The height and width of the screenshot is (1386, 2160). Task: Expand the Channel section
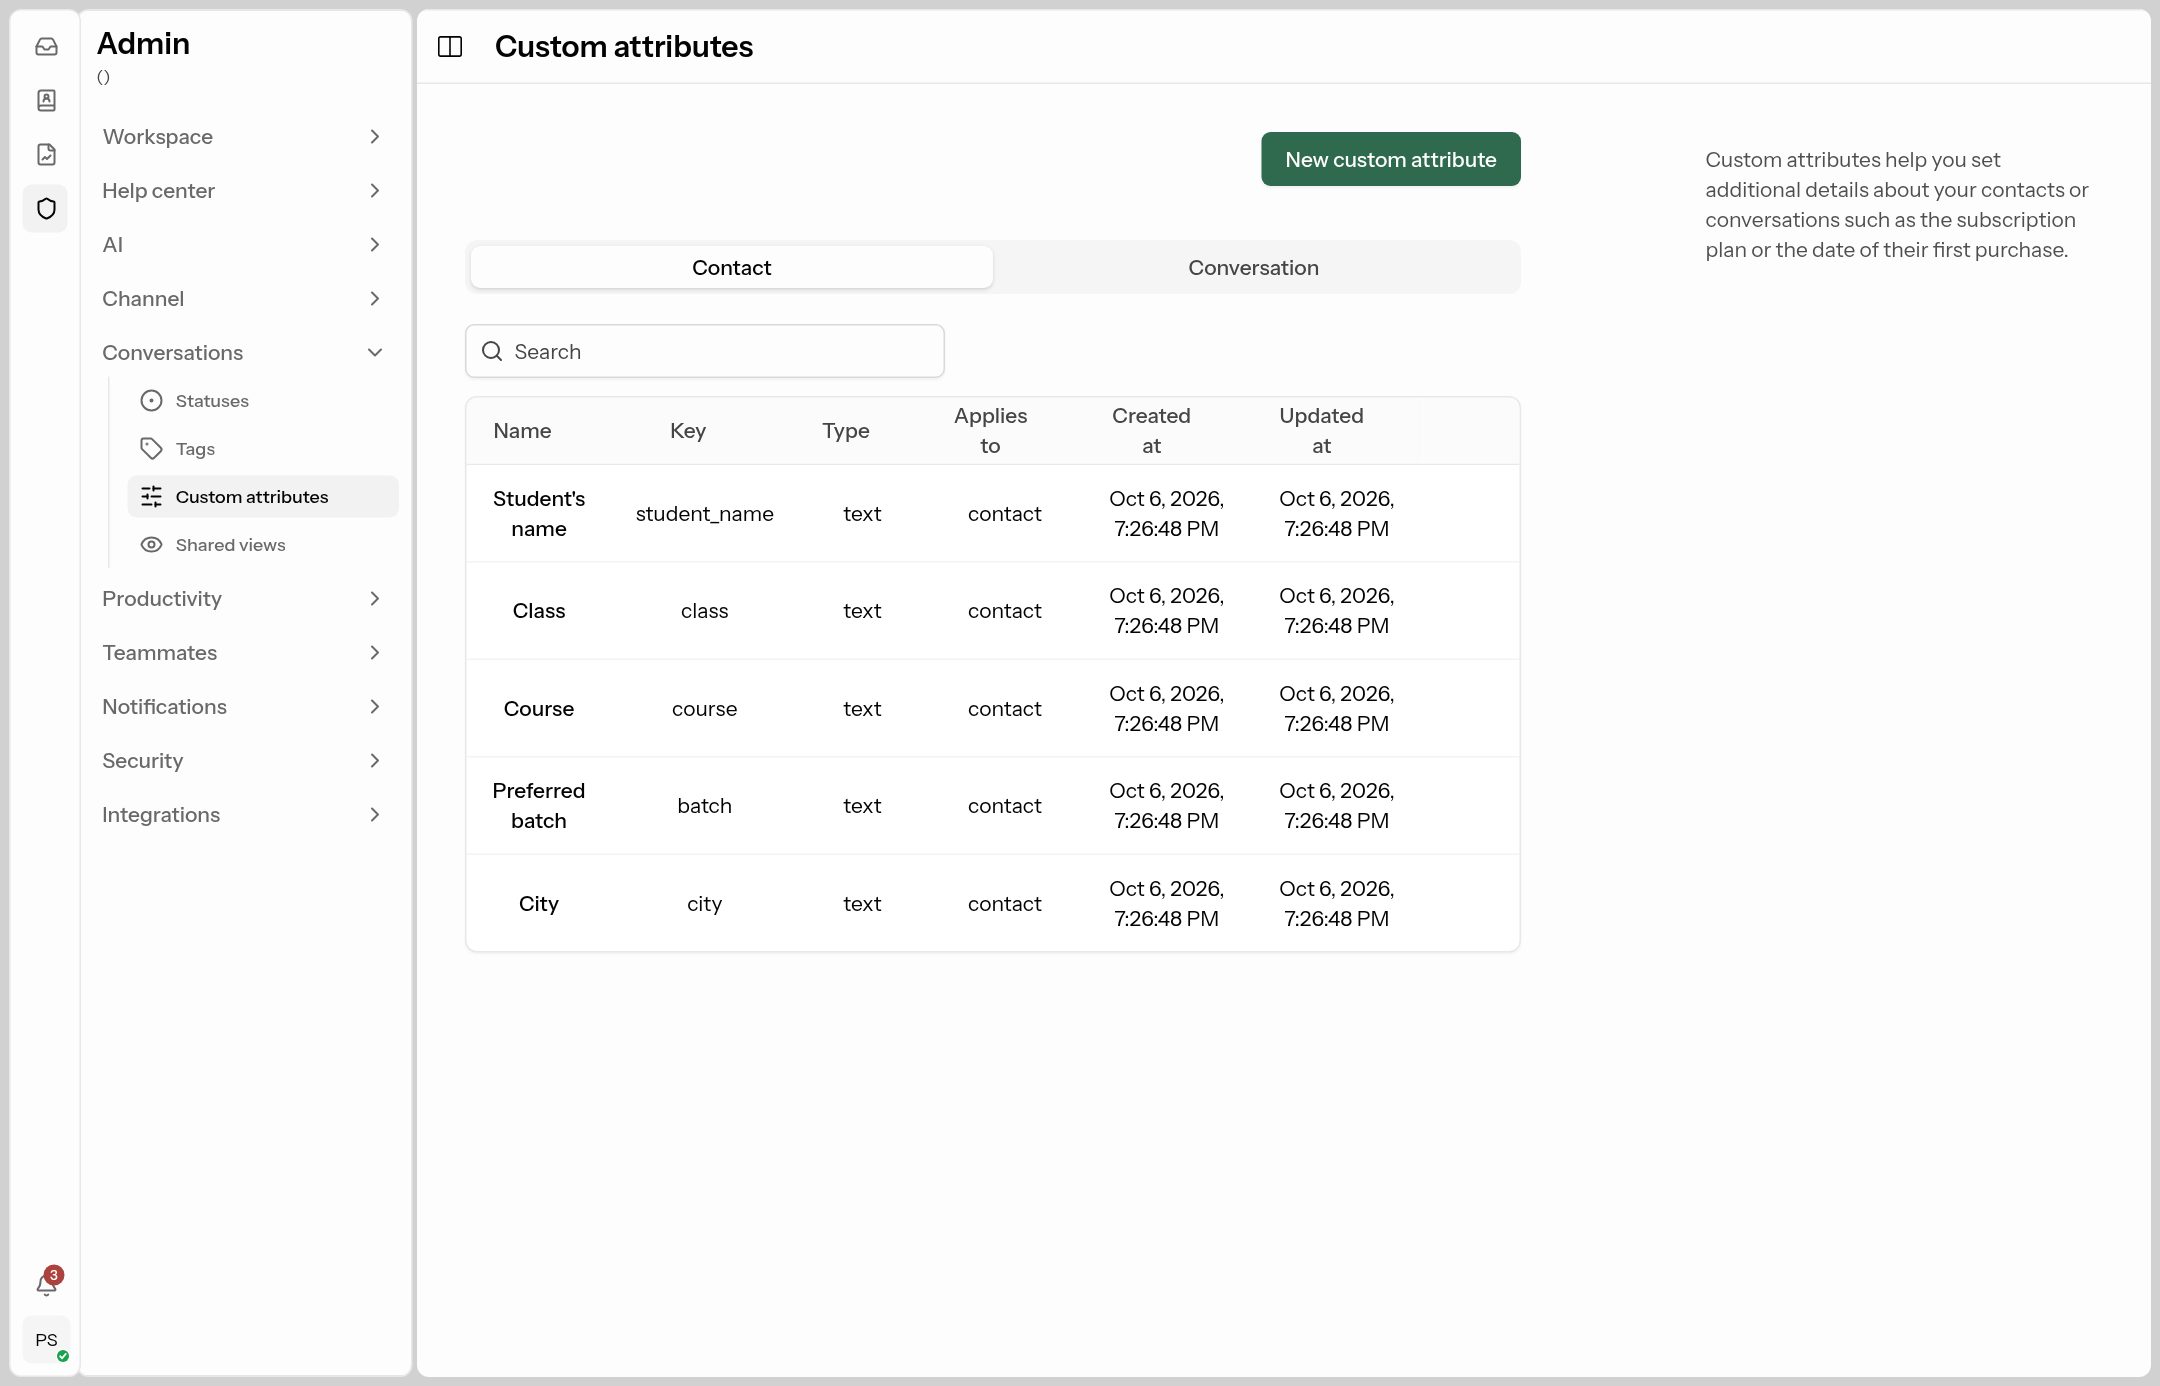tap(242, 299)
